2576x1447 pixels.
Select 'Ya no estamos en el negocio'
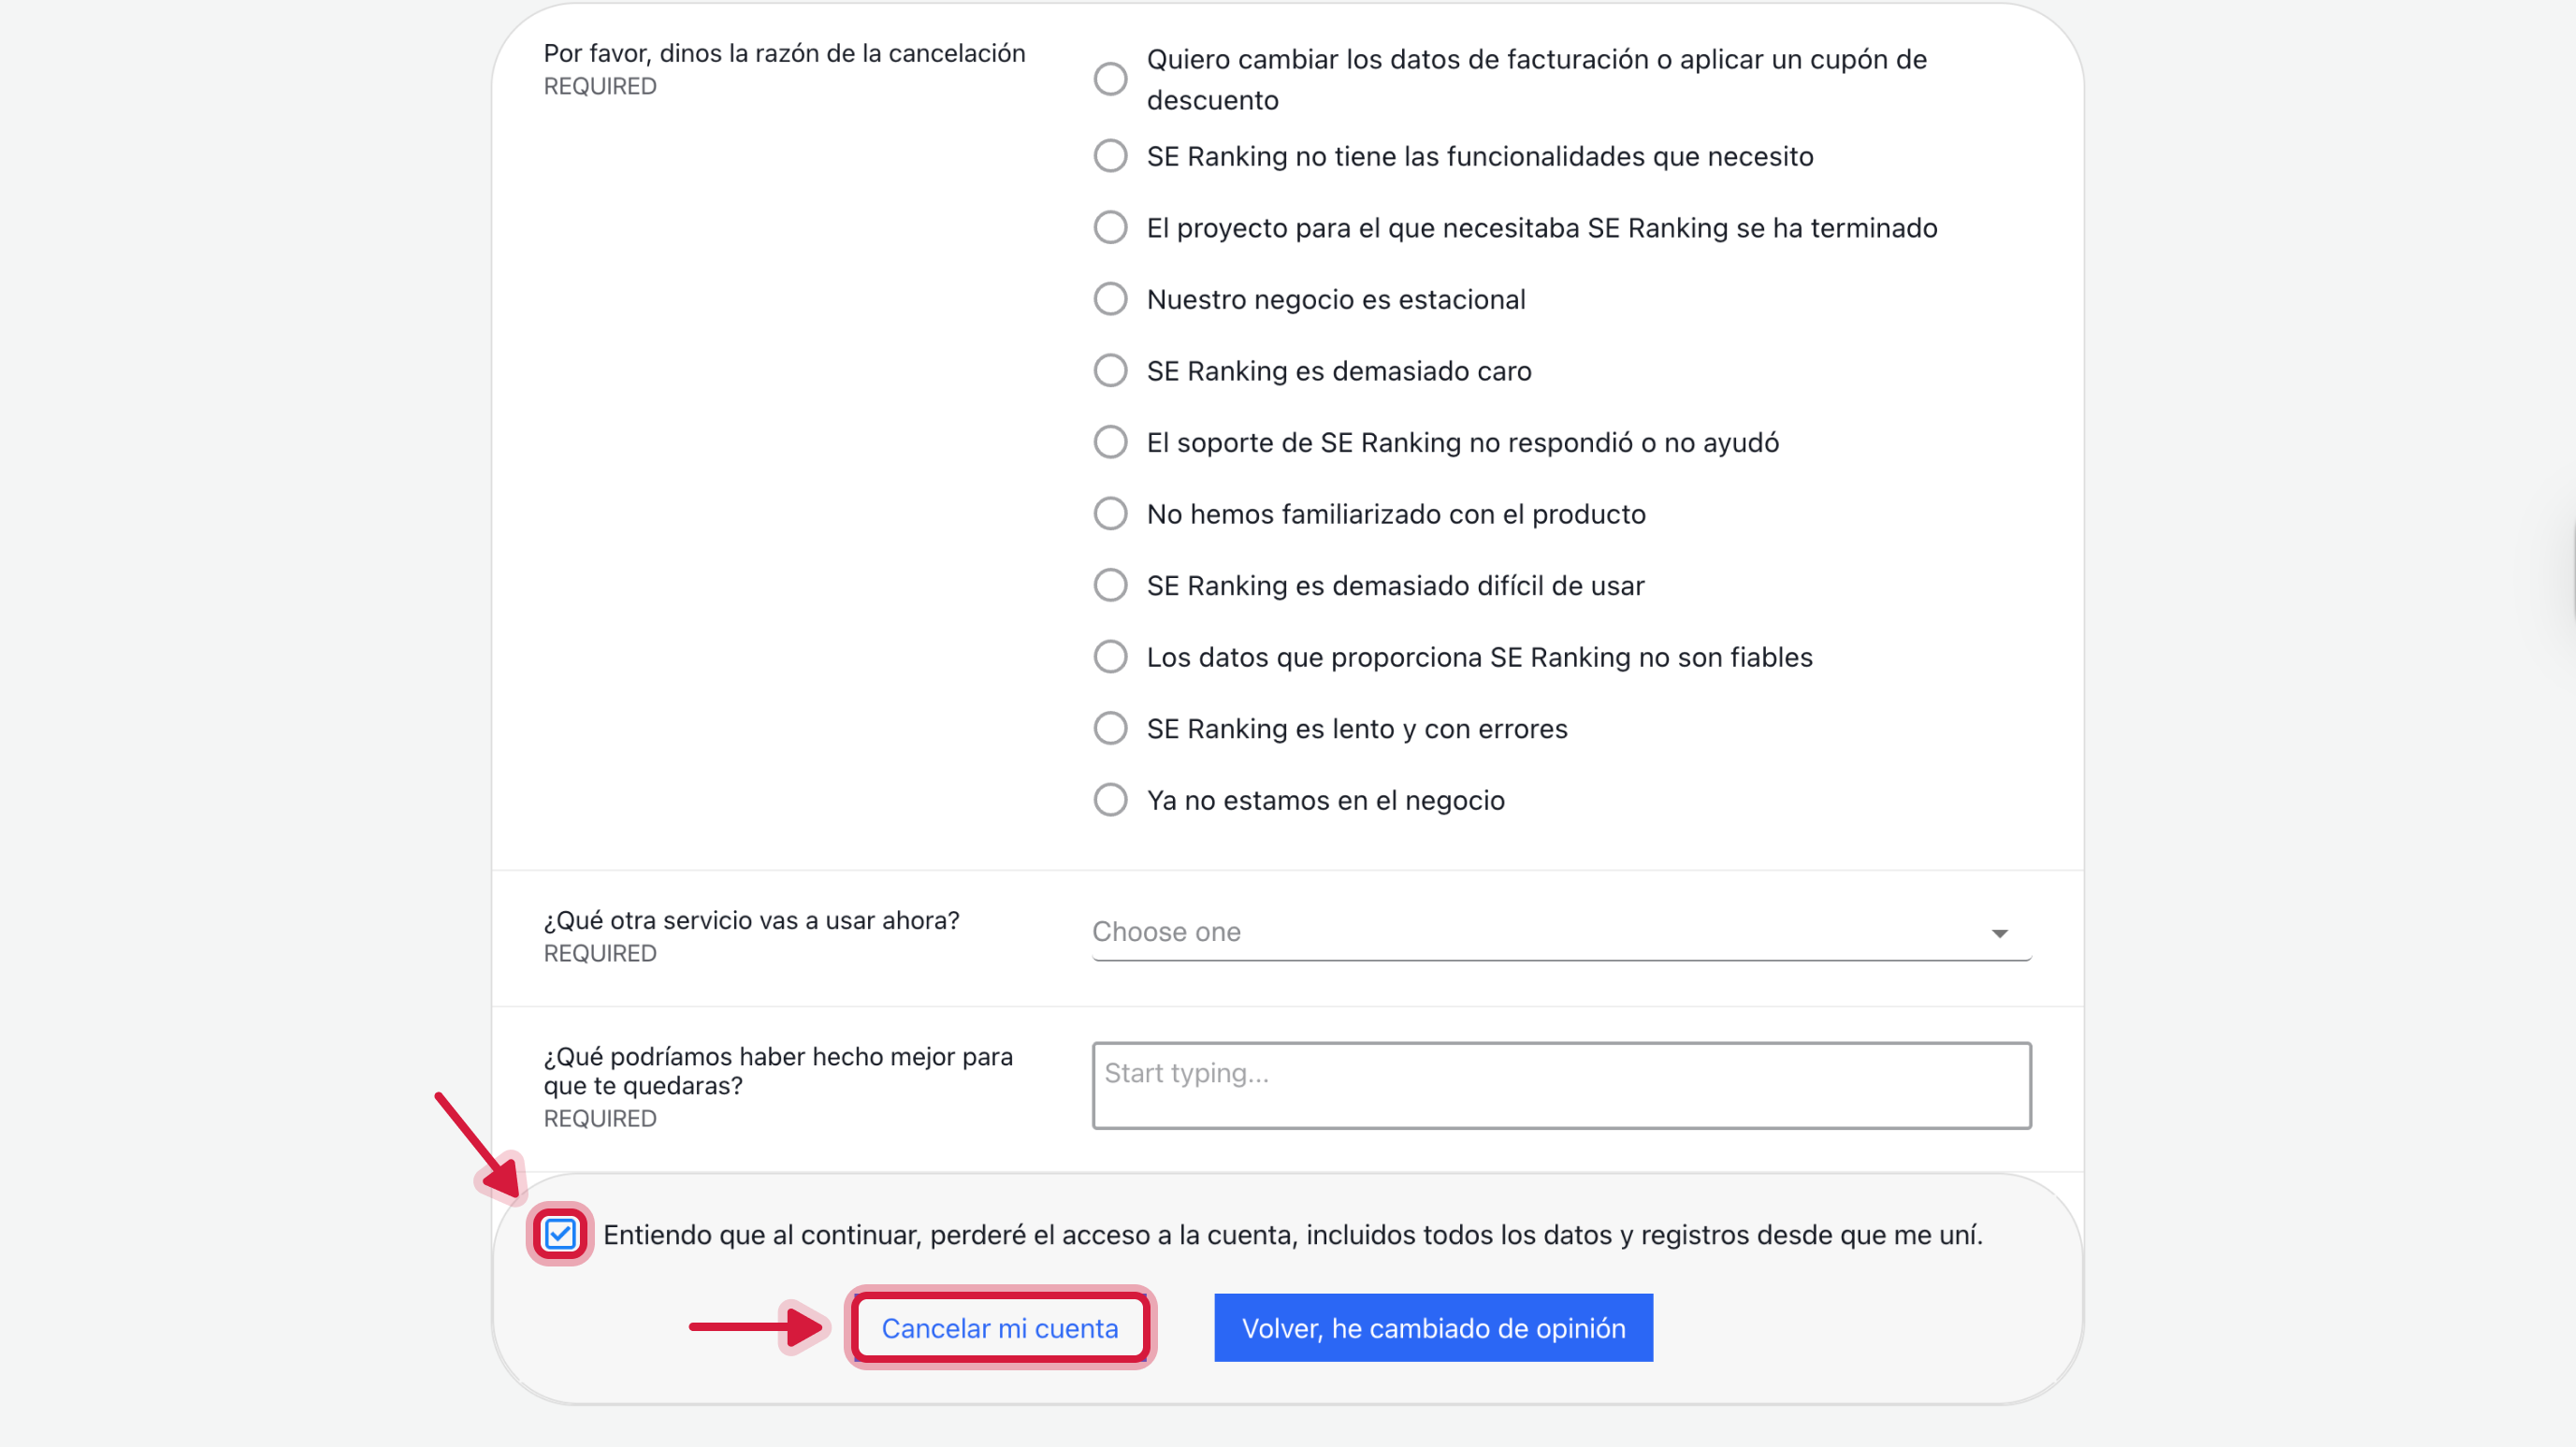click(1110, 800)
